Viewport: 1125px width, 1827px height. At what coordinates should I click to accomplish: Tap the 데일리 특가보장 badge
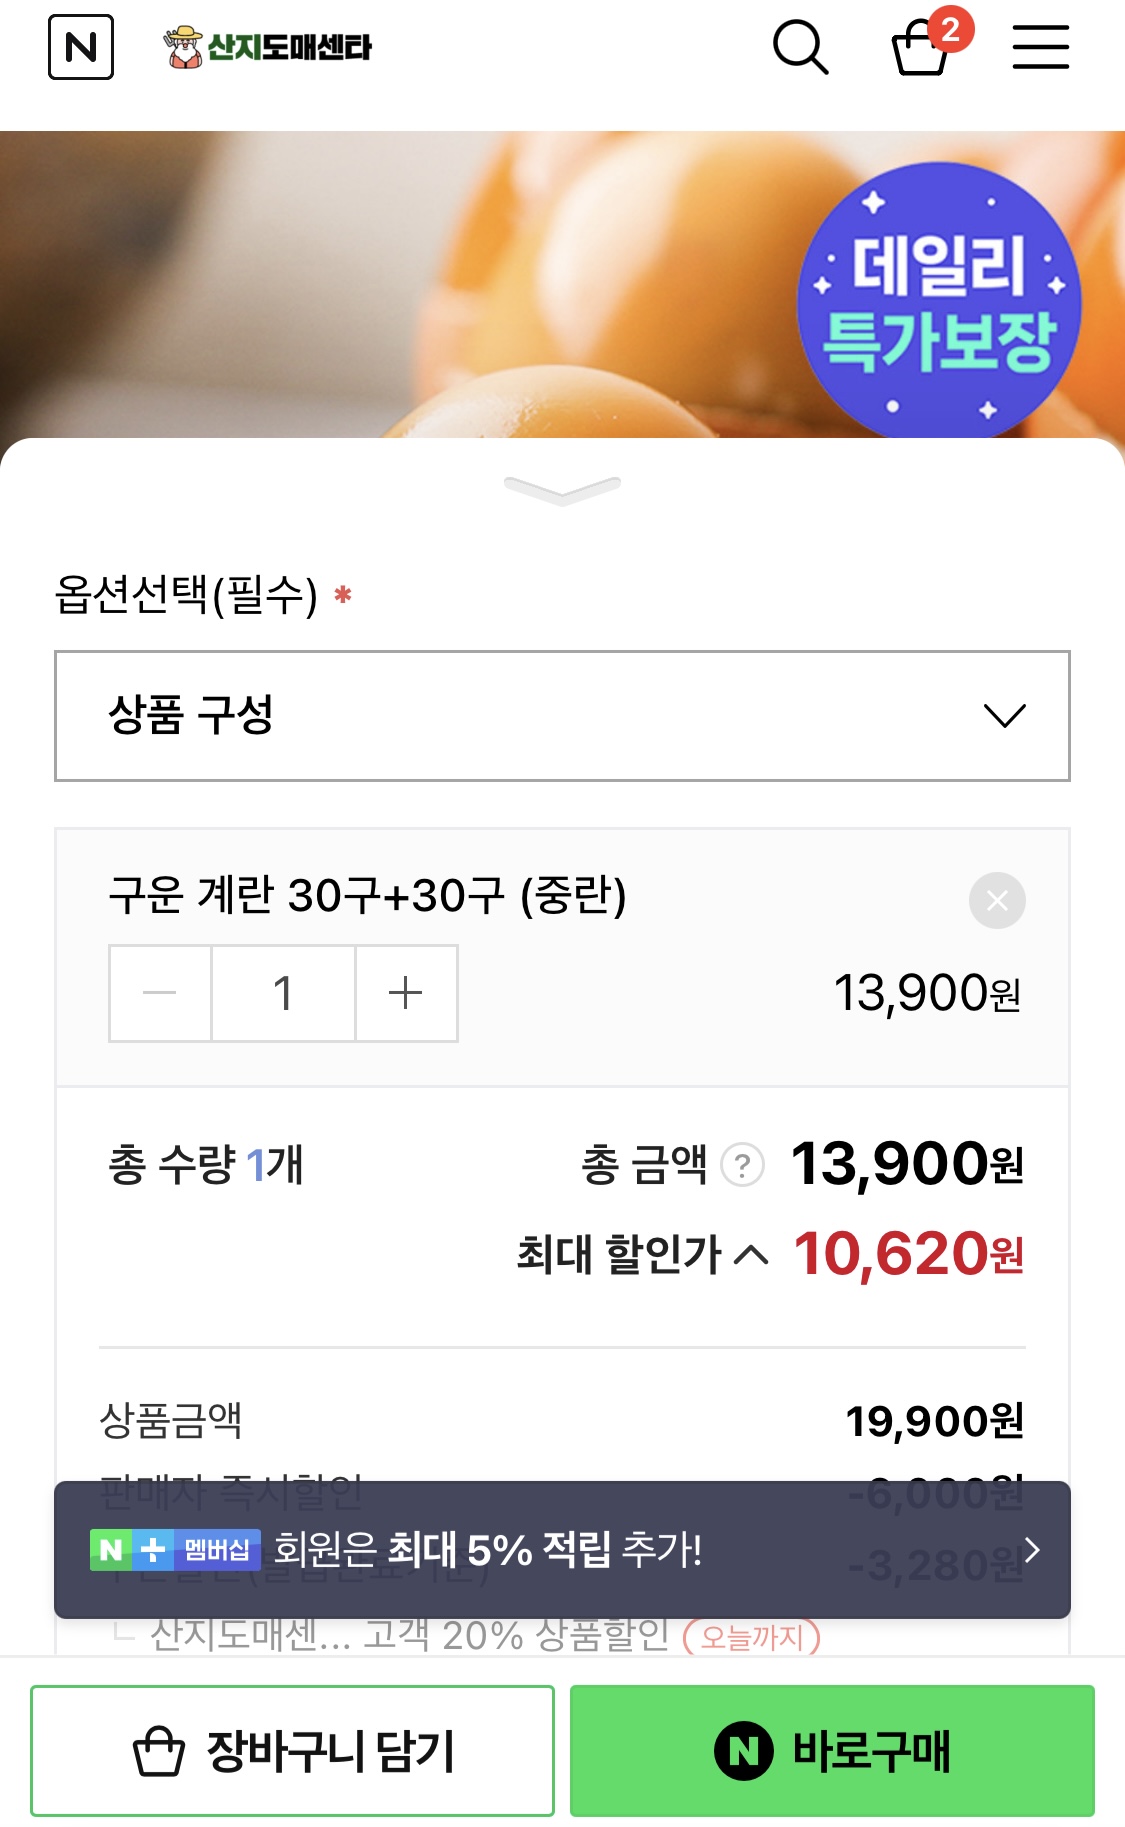coord(938,302)
